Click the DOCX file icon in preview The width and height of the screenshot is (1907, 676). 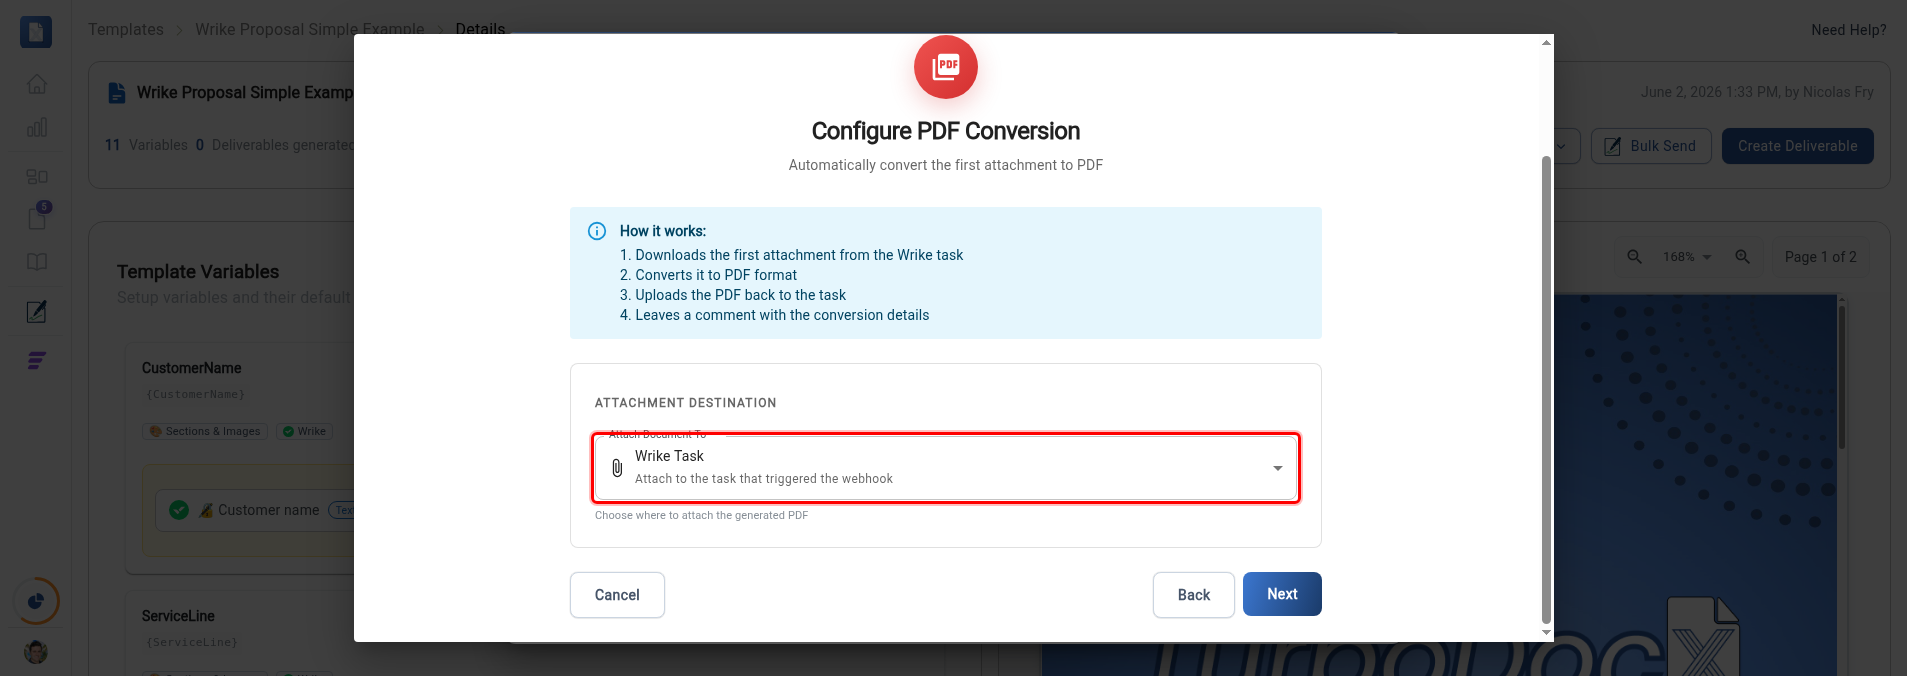coord(1703,637)
